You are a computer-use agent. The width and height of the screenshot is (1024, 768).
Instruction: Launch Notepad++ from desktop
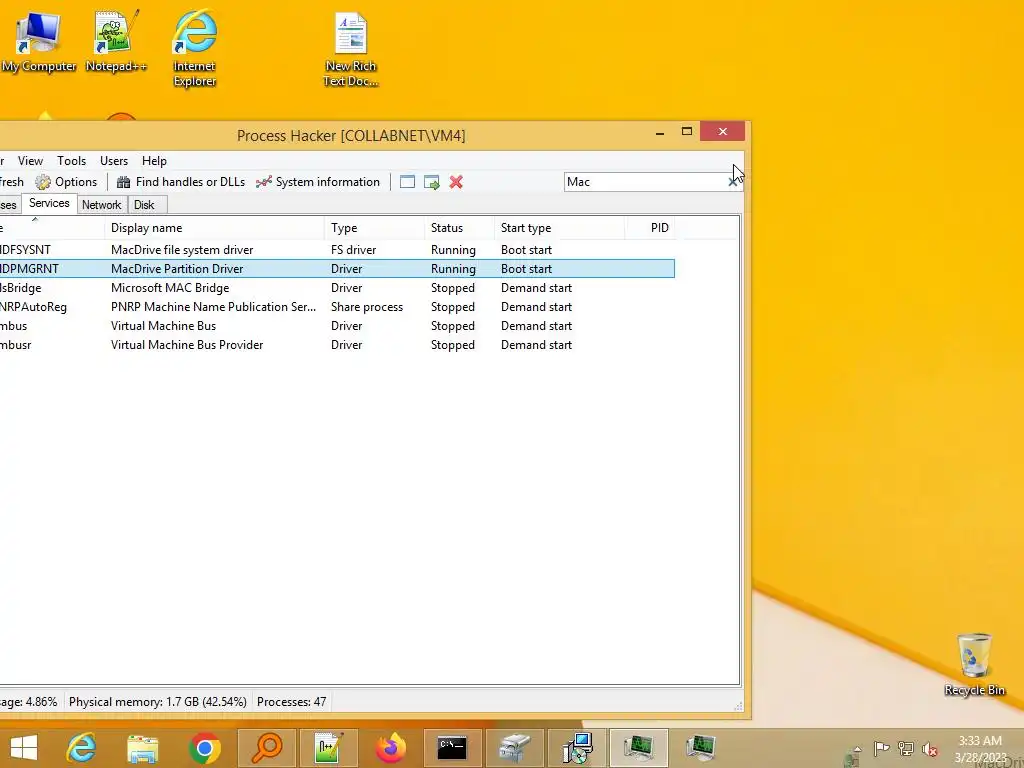pyautogui.click(x=116, y=42)
